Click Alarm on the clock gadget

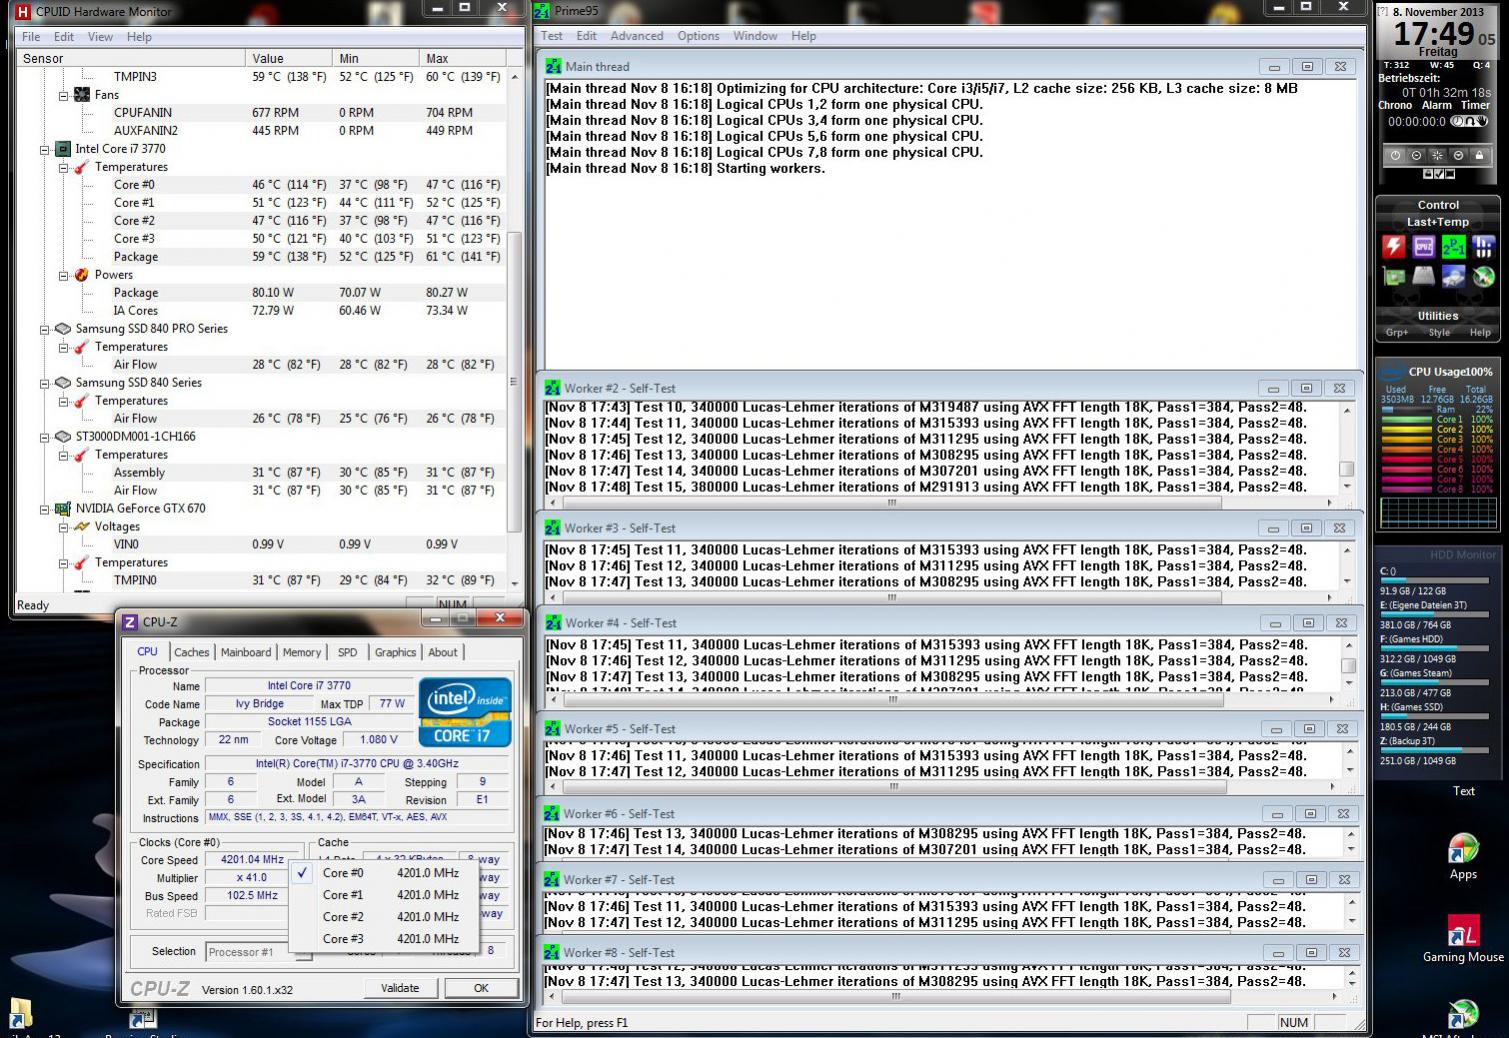pyautogui.click(x=1437, y=105)
